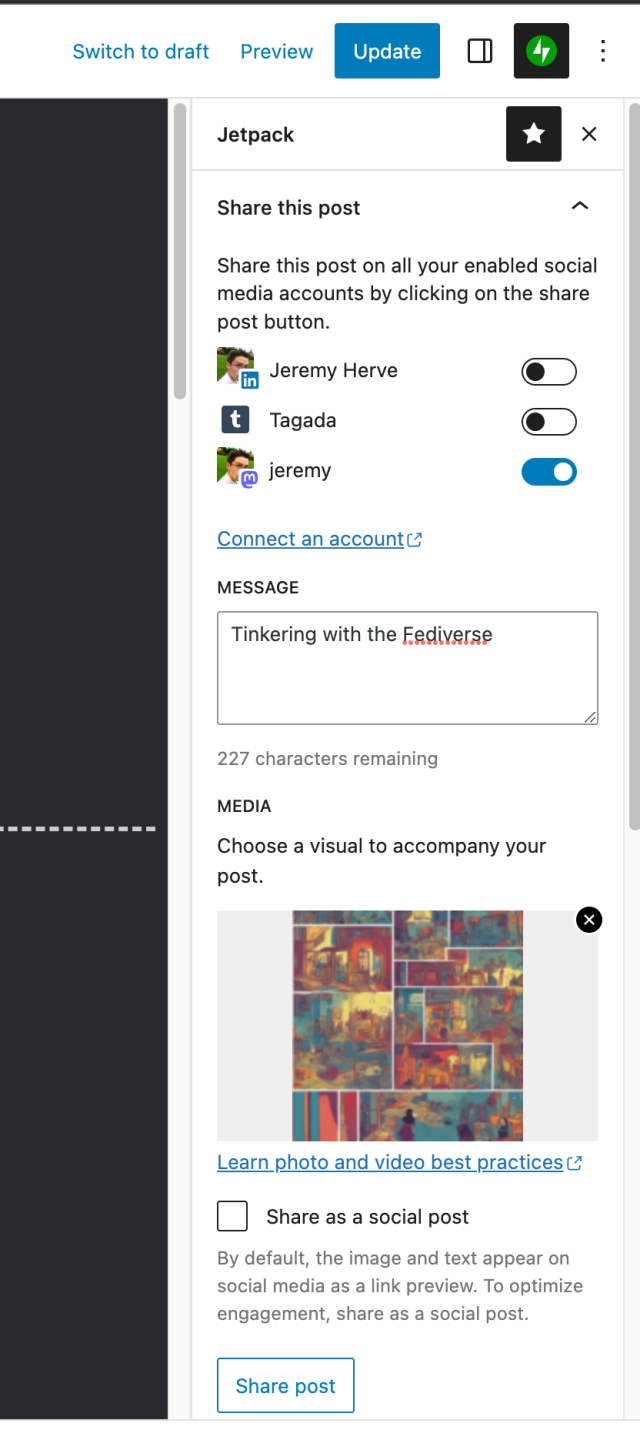The image size is (640, 1430).
Task: Open the three-dot Options menu
Action: pos(603,51)
